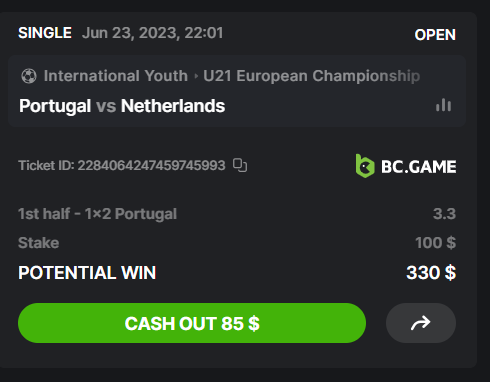Click the breadcrumb chevron between categories
Image resolution: width=490 pixels, height=382 pixels.
tap(196, 76)
